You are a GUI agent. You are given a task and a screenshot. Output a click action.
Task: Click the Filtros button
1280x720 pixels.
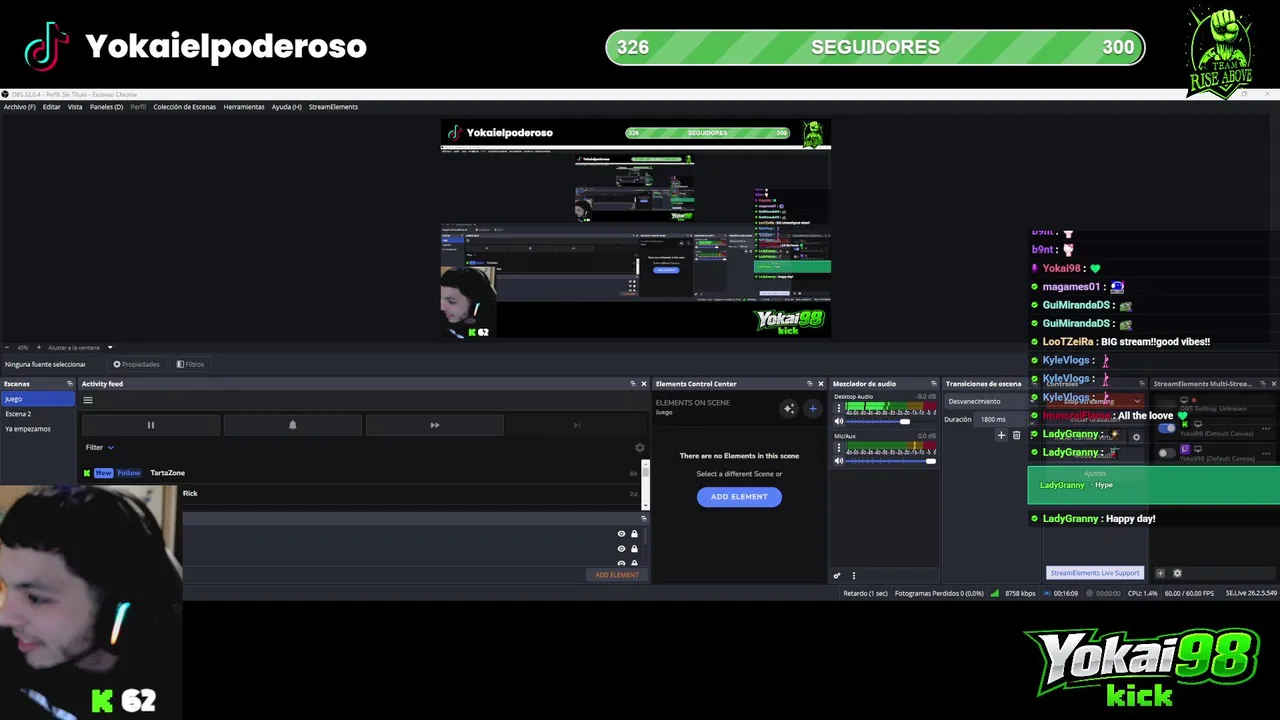190,364
